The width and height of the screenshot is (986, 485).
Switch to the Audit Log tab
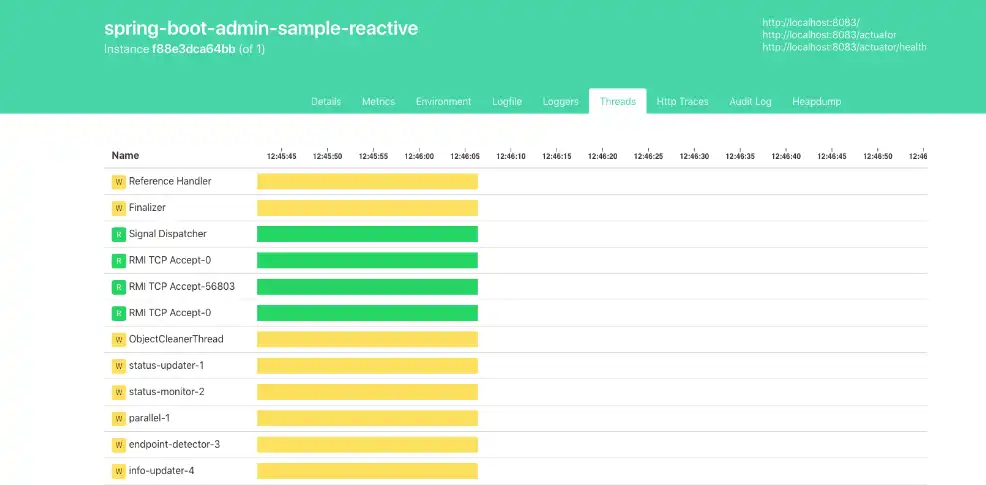[x=750, y=101]
